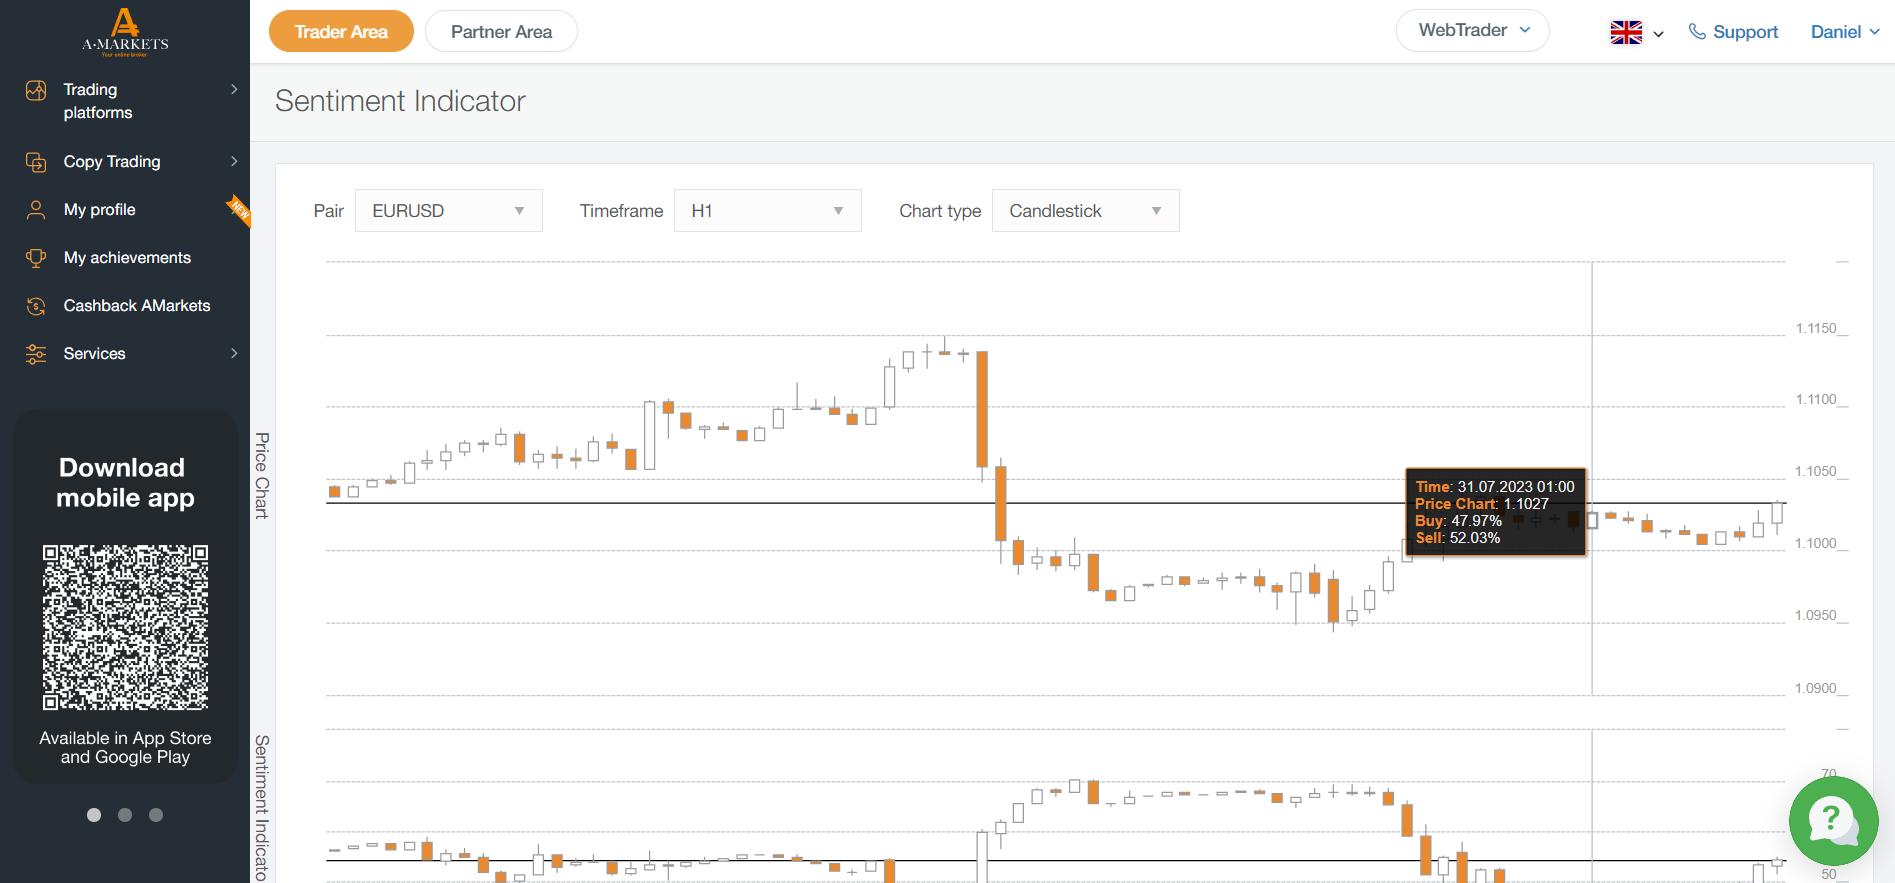Open the help chat bubble
1895x883 pixels.
click(1833, 821)
